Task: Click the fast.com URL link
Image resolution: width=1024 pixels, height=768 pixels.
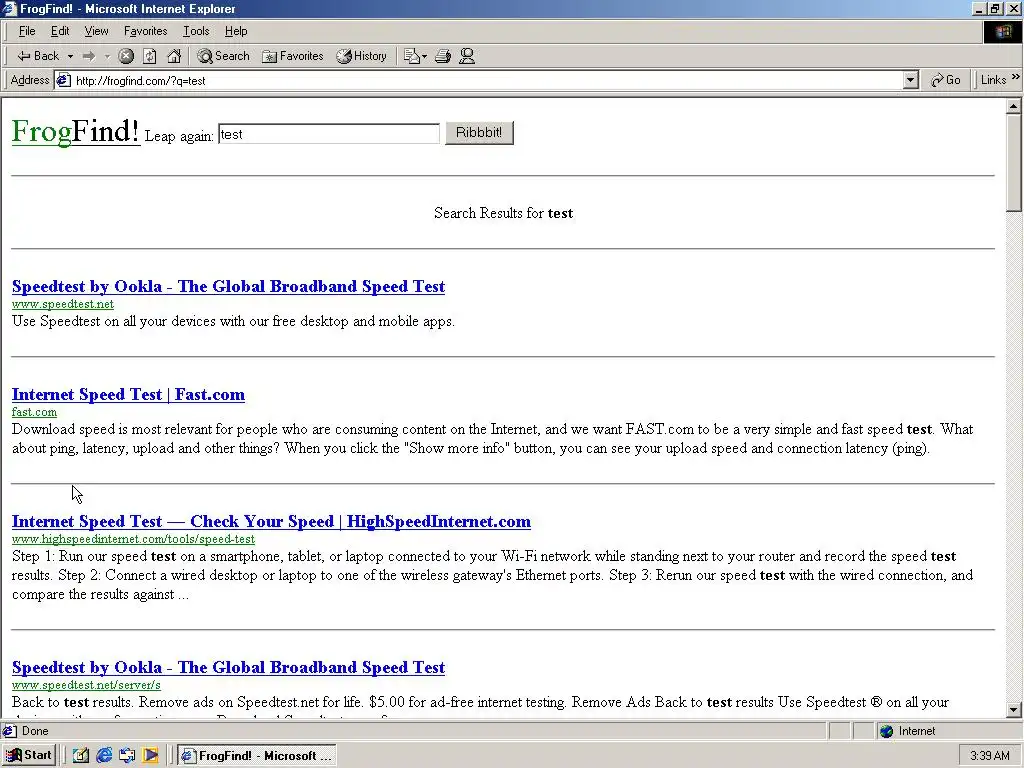Action: [34, 411]
